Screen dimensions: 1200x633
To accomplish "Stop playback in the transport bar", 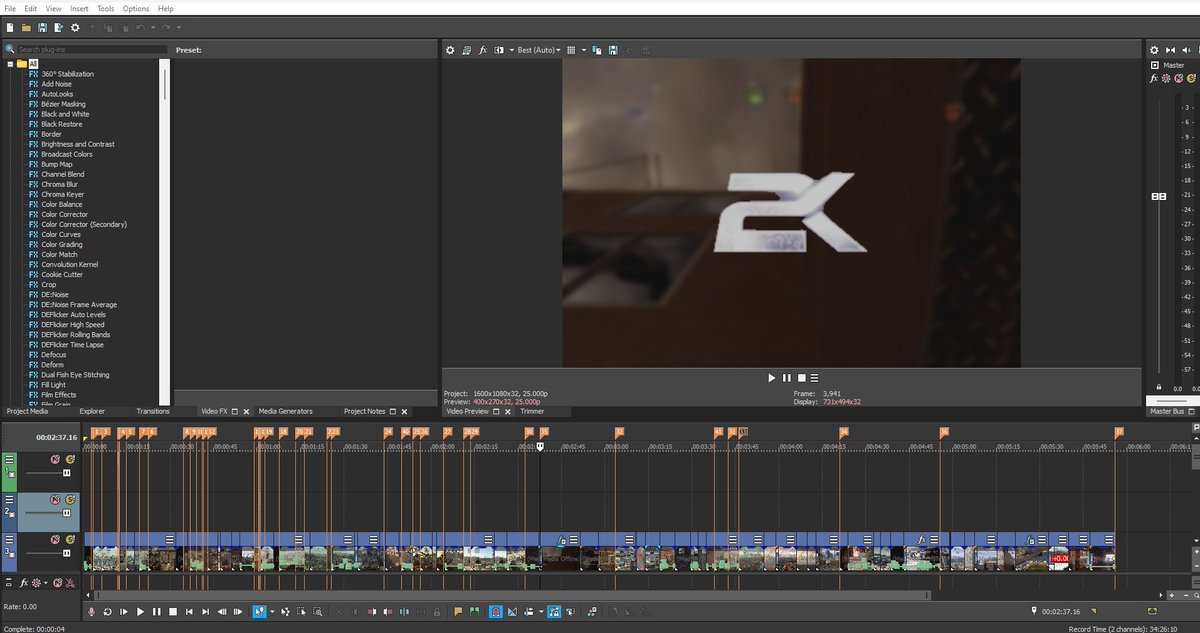I will point(173,611).
